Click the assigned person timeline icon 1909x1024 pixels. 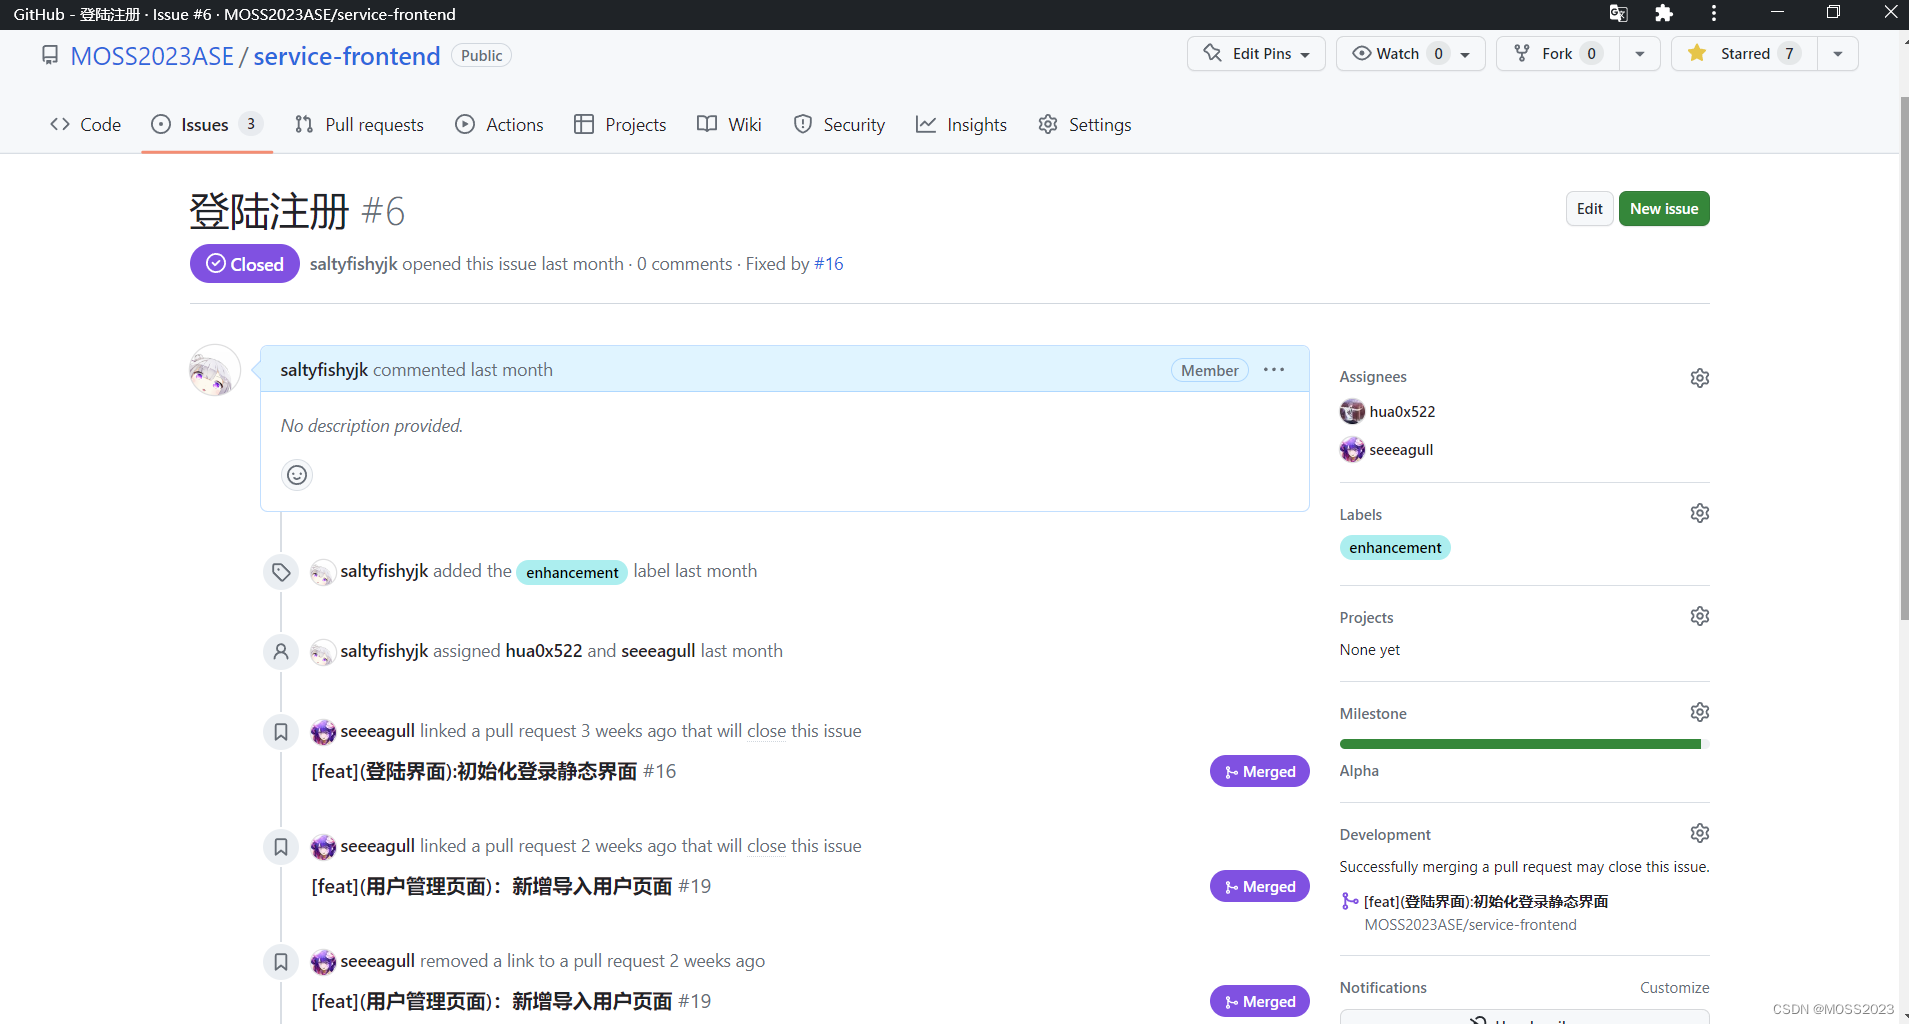click(x=281, y=652)
